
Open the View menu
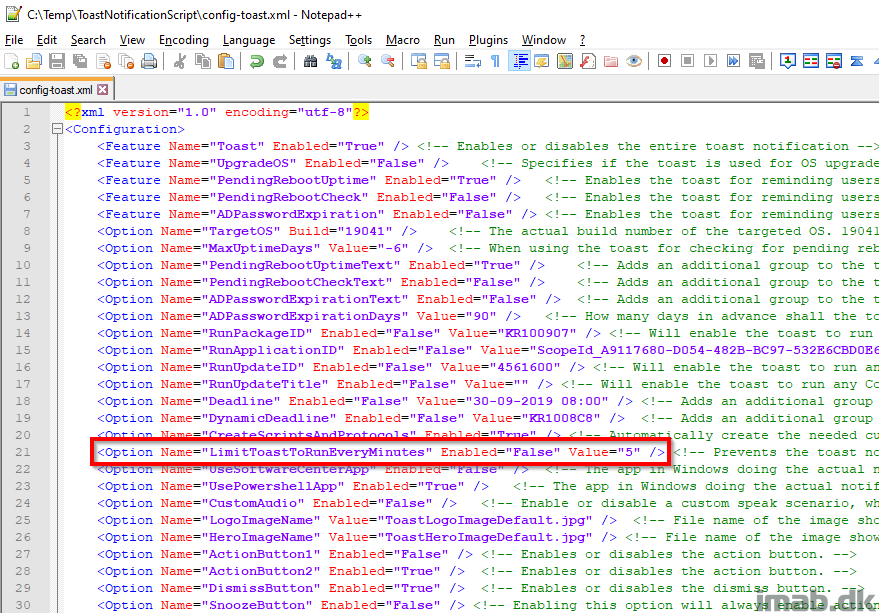tap(132, 40)
